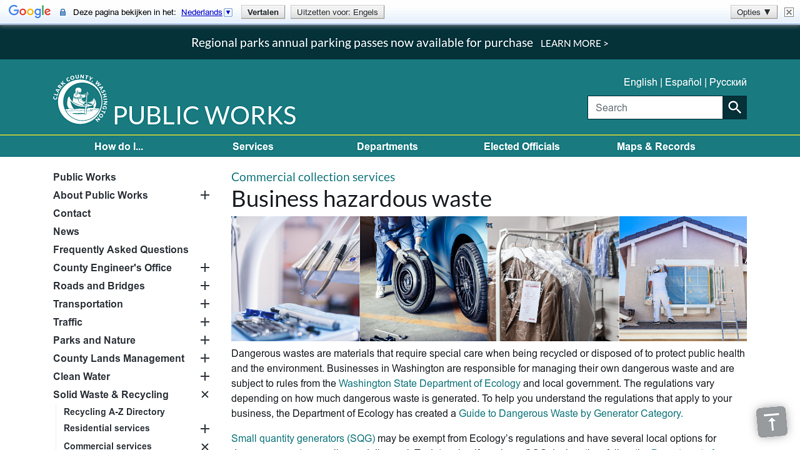Open Small quantity generators (SQG) link
The height and width of the screenshot is (450, 800).
pyautogui.click(x=303, y=438)
